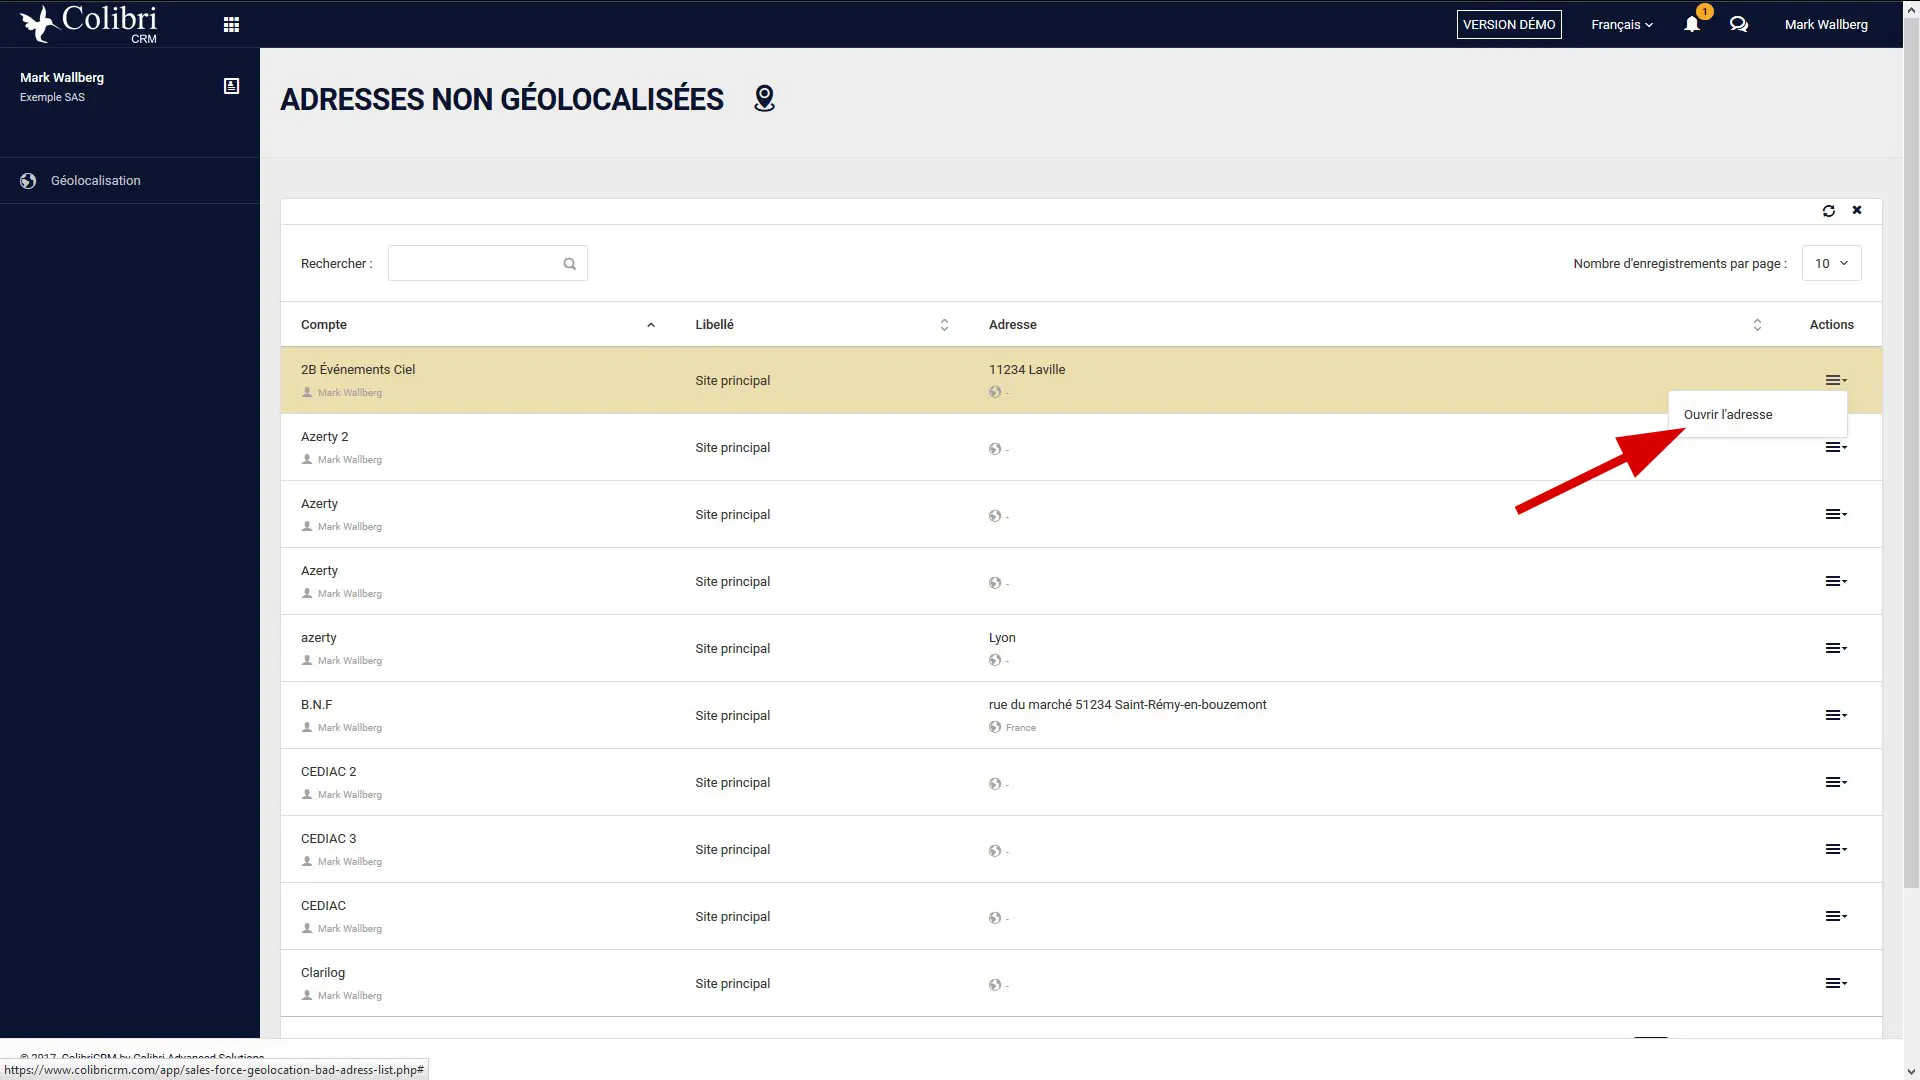Focus the Rechercher search field

pyautogui.click(x=474, y=264)
